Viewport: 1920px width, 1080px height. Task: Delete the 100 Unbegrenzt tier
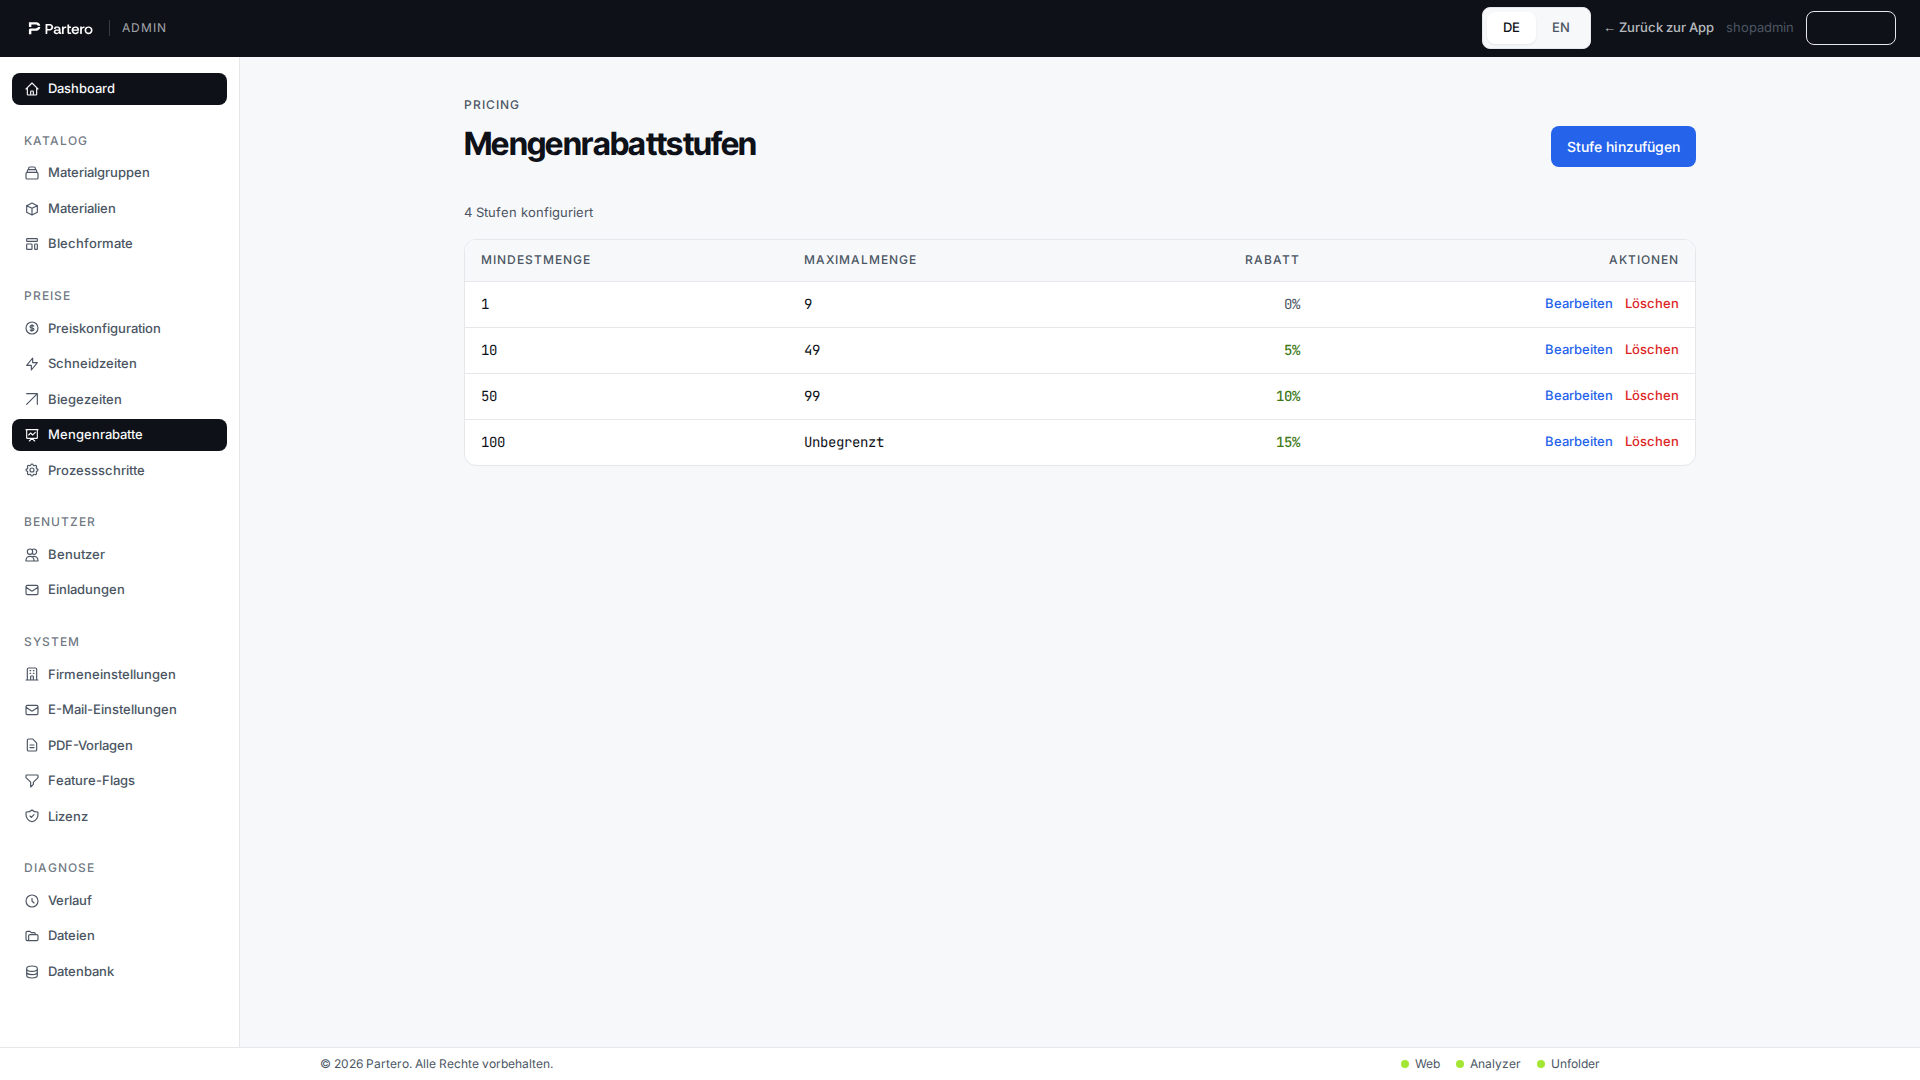[x=1651, y=442]
